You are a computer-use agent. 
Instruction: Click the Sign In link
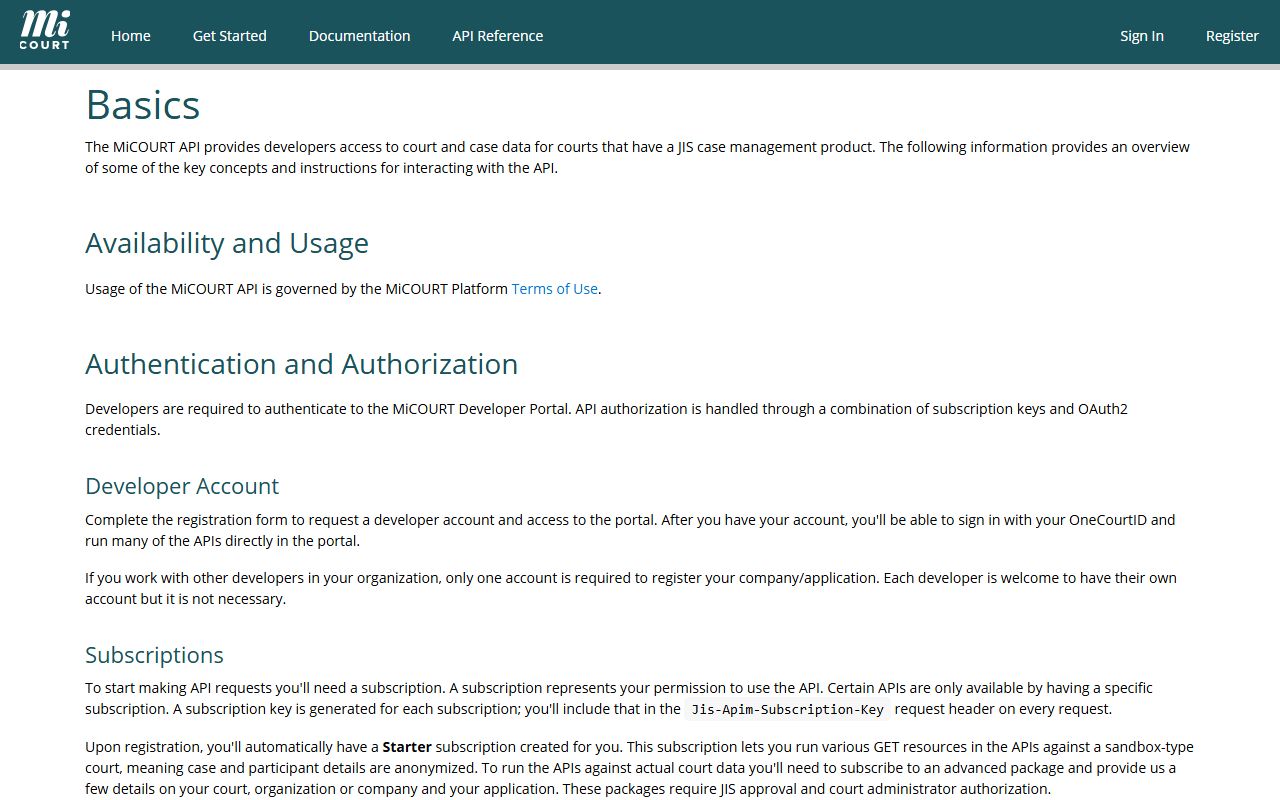(1142, 36)
